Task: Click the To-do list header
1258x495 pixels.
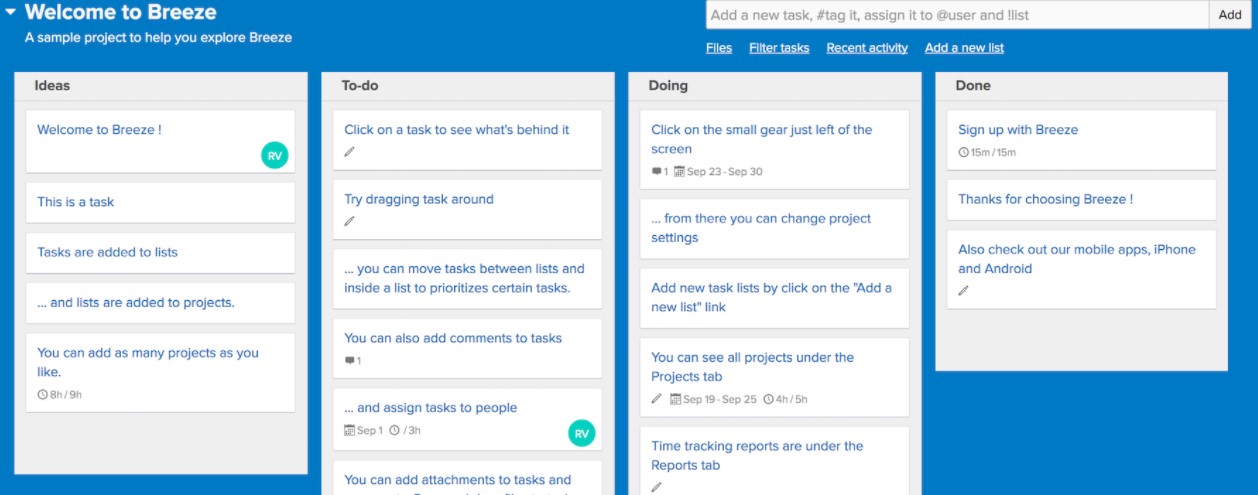Action: click(x=467, y=86)
